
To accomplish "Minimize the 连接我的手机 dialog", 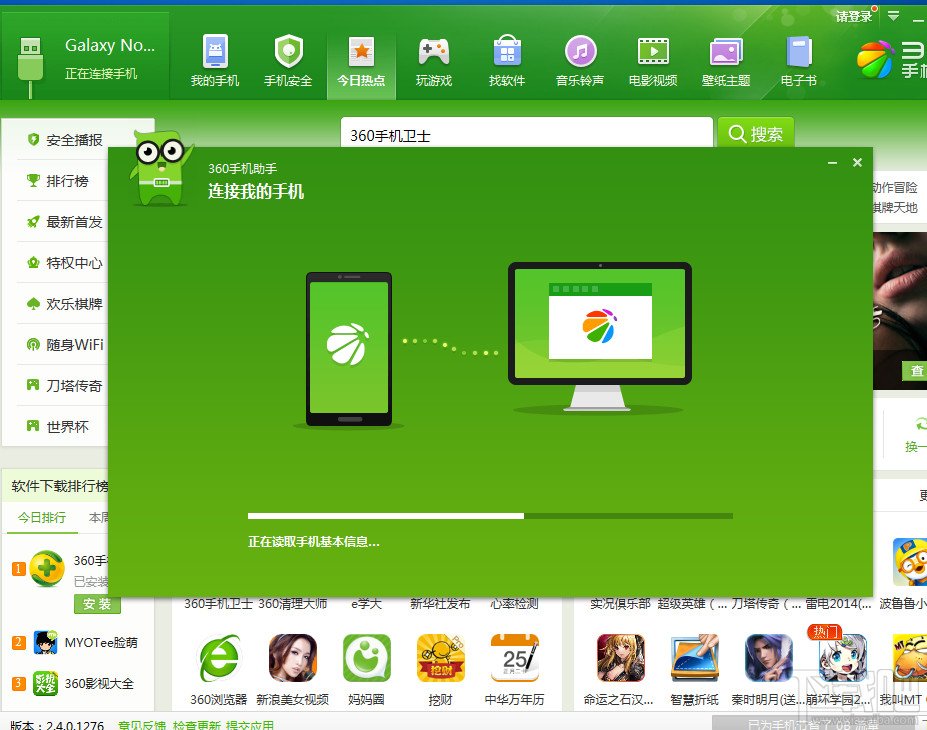I will pos(832,163).
